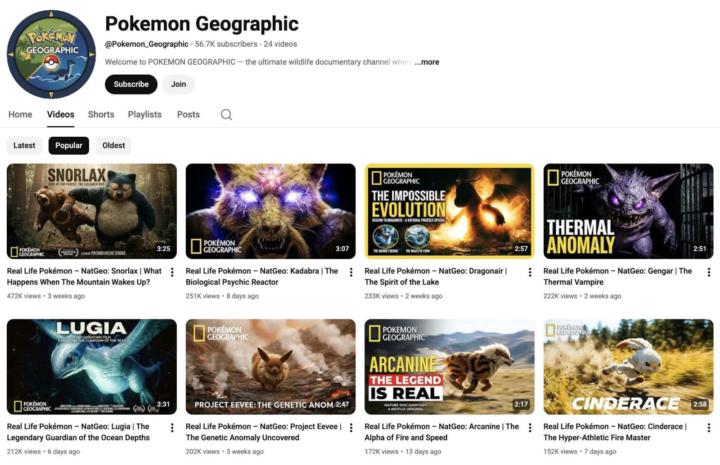The height and width of the screenshot is (465, 720).
Task: Switch to the Home tab
Action: pos(20,114)
